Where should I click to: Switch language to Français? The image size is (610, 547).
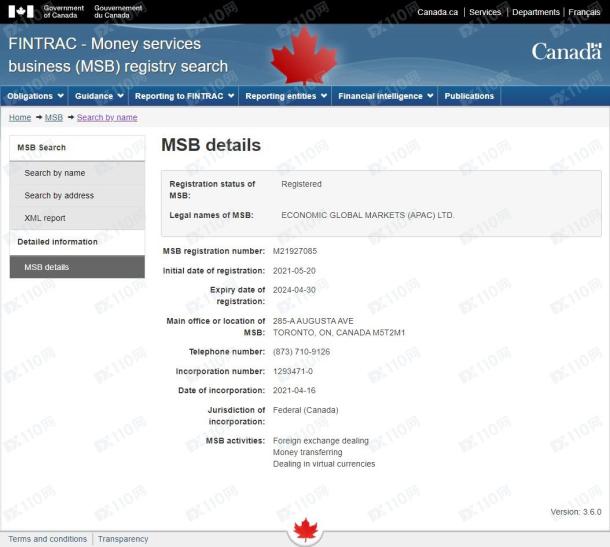tap(584, 12)
